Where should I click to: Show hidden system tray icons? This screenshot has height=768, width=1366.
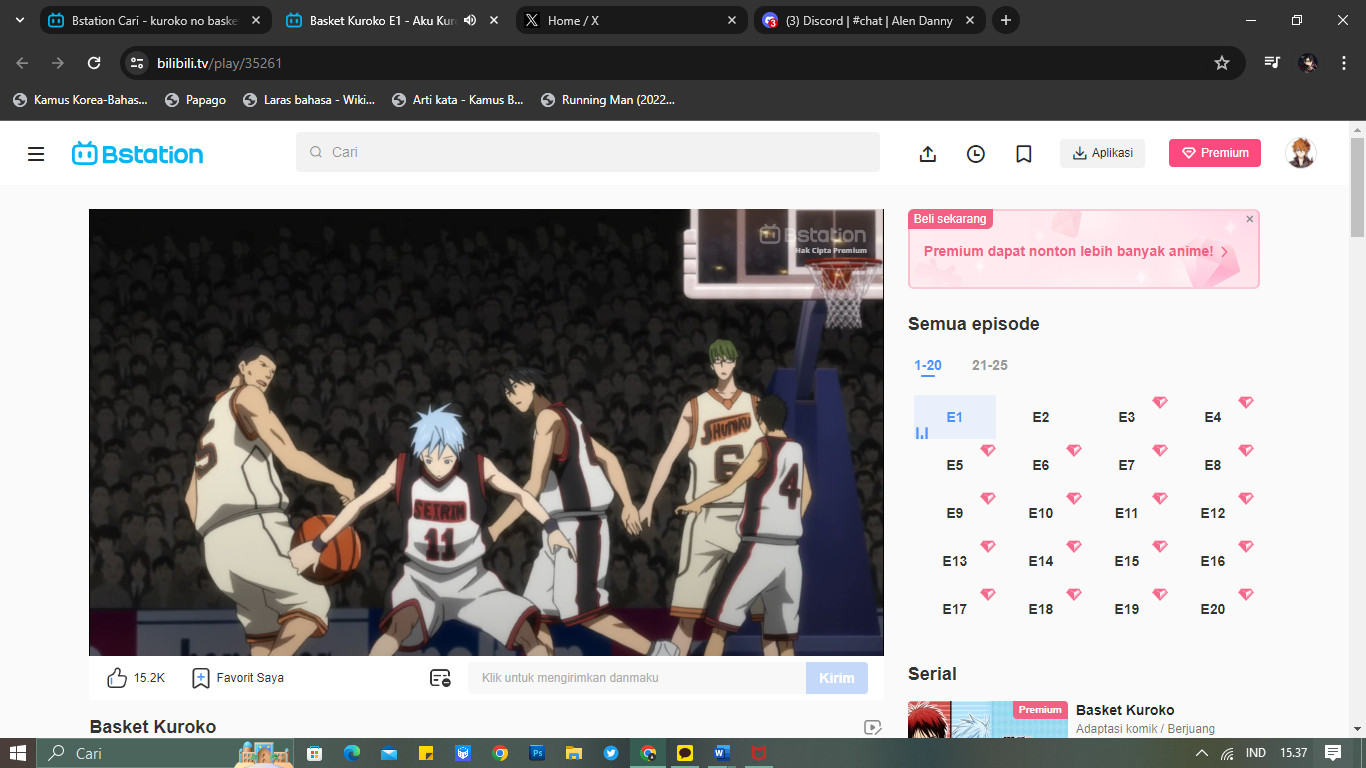click(x=1202, y=753)
